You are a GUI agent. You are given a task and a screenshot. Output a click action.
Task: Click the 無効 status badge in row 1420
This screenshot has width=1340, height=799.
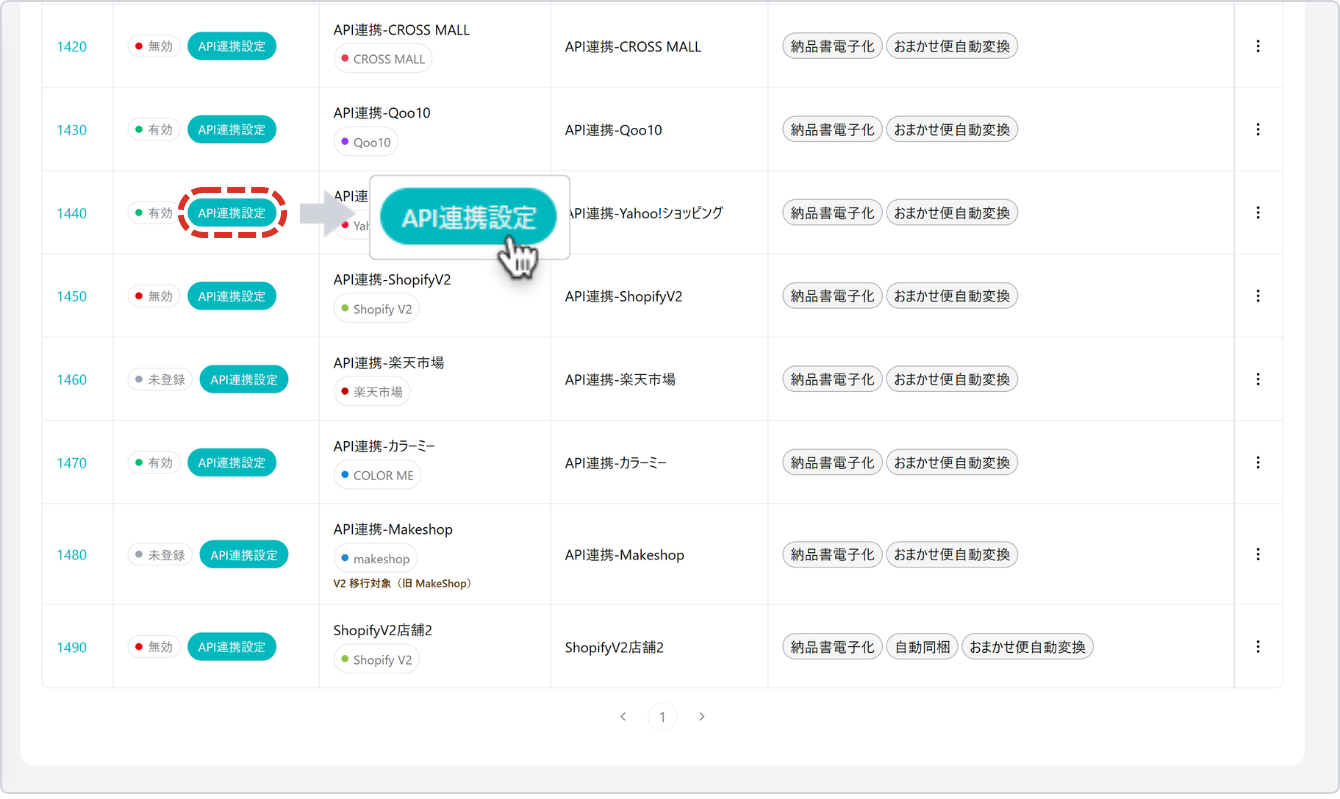point(154,46)
